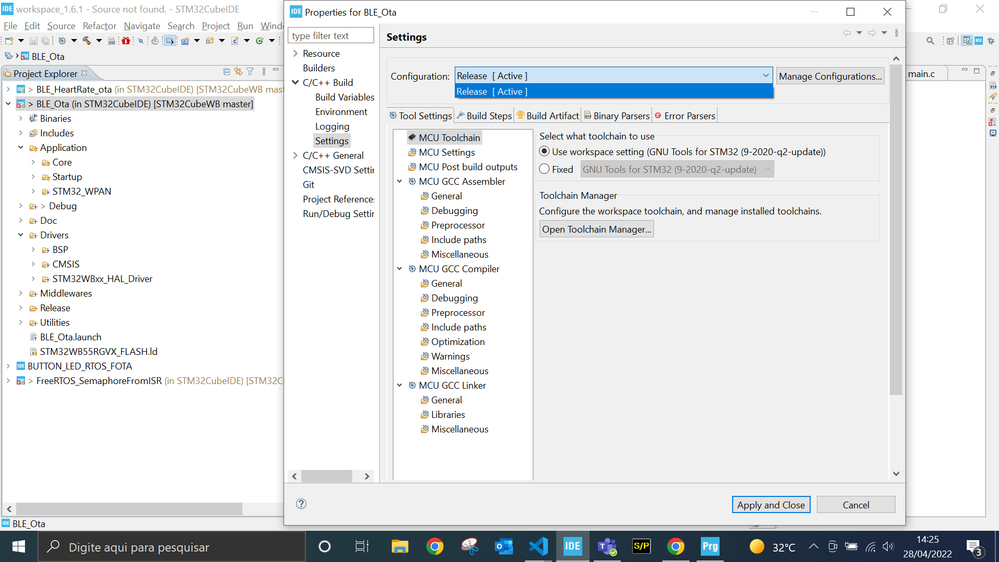Click the type filter text field
999x562 pixels.
[331, 36]
